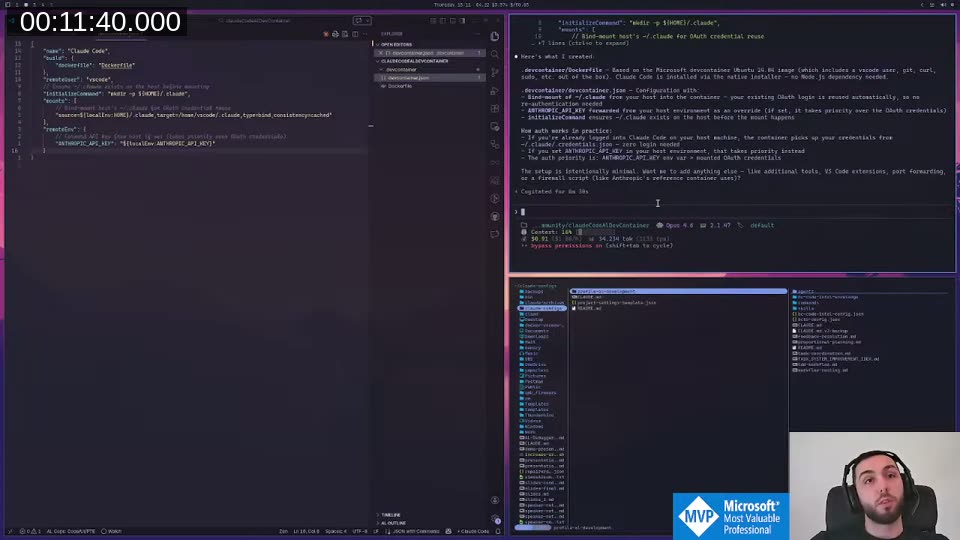The height and width of the screenshot is (540, 960).
Task: Open the errors and warnings status bar item
Action: point(30,531)
